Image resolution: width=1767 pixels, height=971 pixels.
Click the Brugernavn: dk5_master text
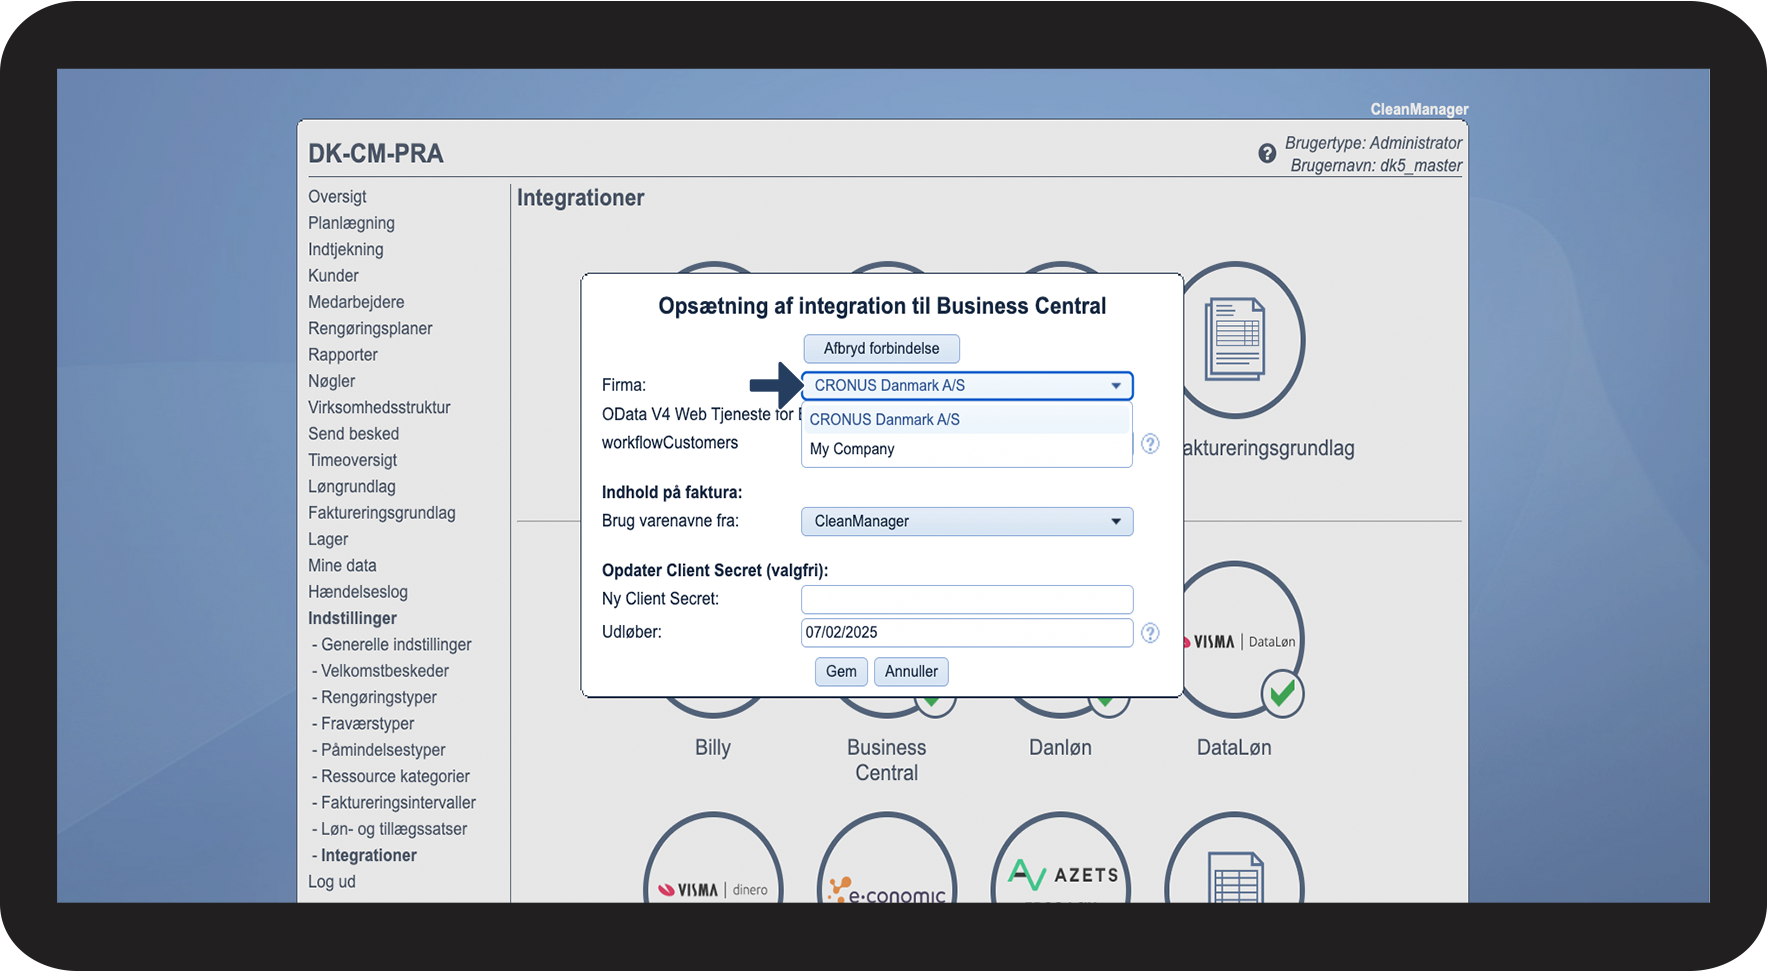(x=1376, y=166)
